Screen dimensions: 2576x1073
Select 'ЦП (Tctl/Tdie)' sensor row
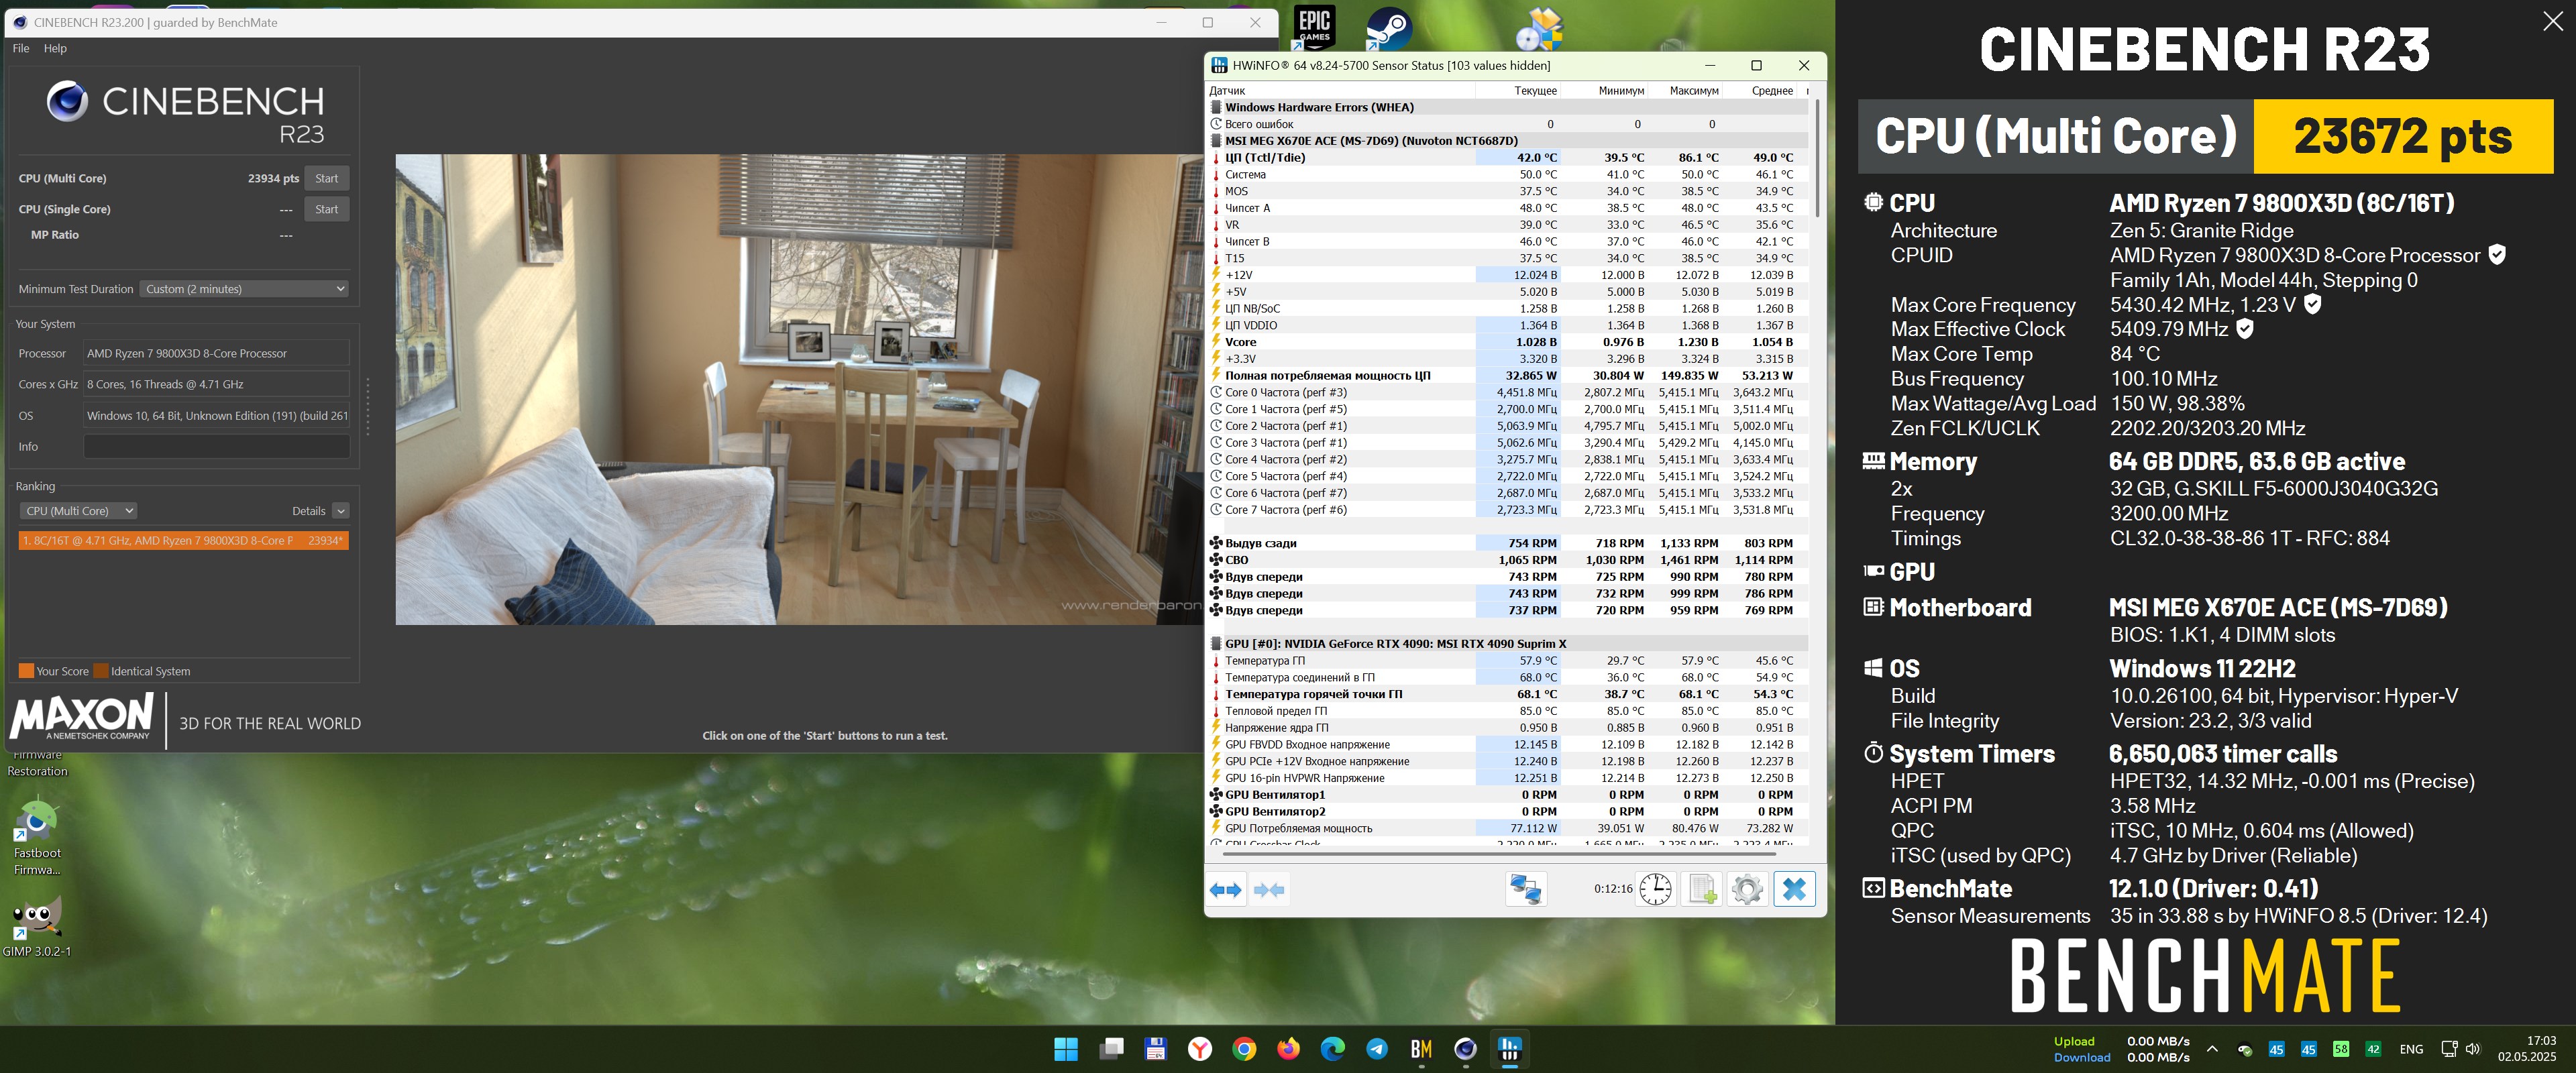click(1507, 158)
